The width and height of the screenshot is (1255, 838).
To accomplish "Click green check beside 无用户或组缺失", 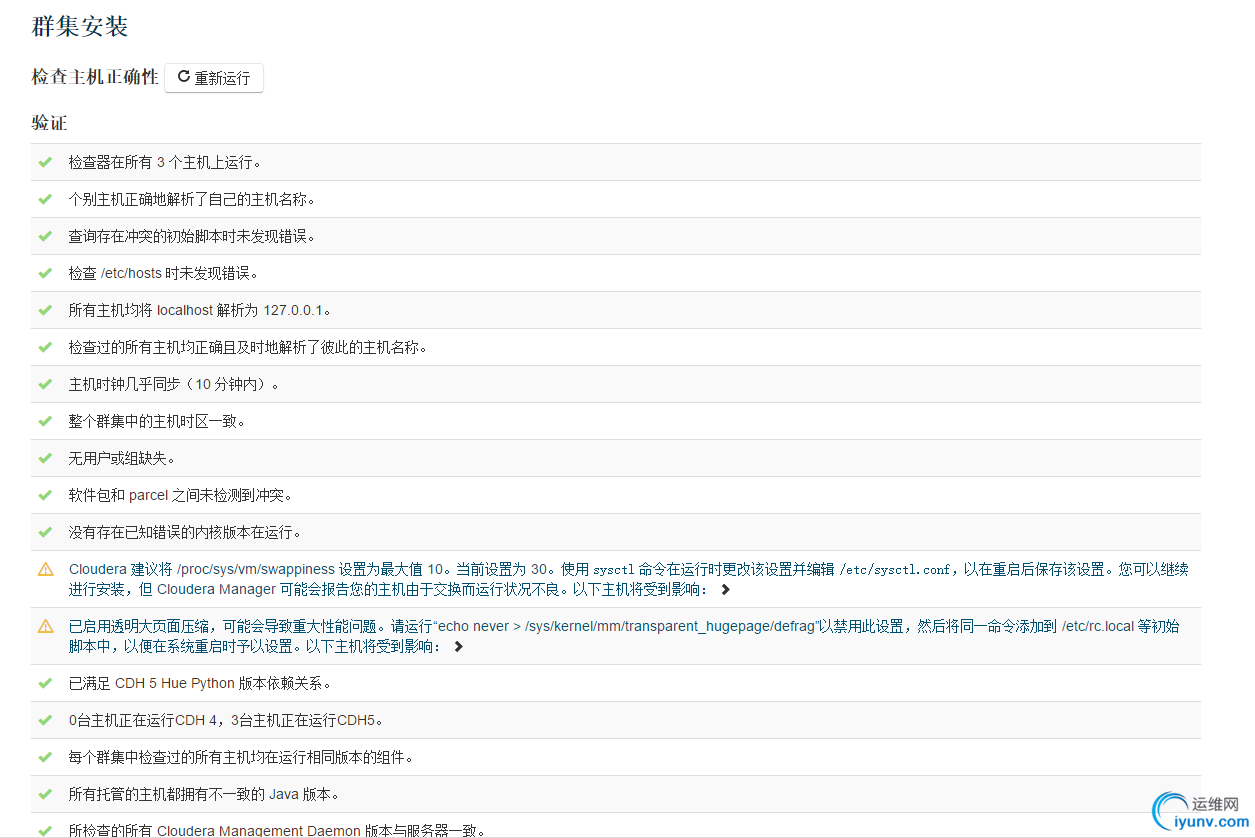I will pyautogui.click(x=45, y=458).
